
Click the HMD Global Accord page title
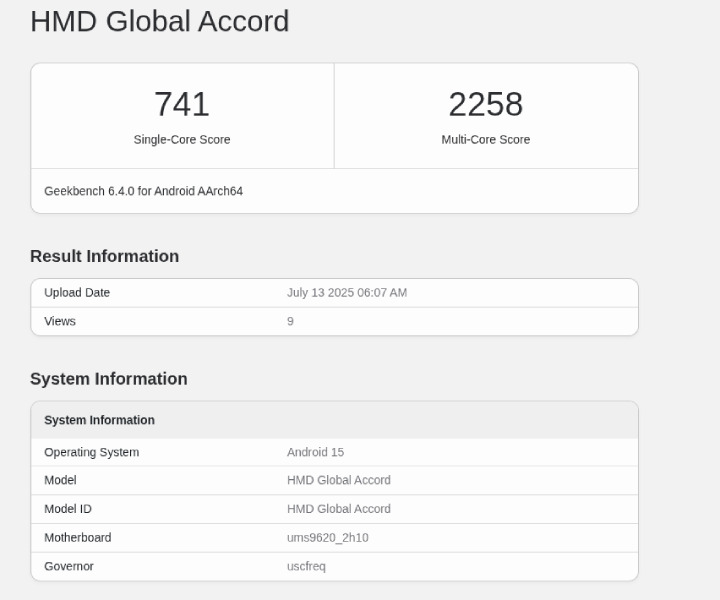(x=160, y=21)
